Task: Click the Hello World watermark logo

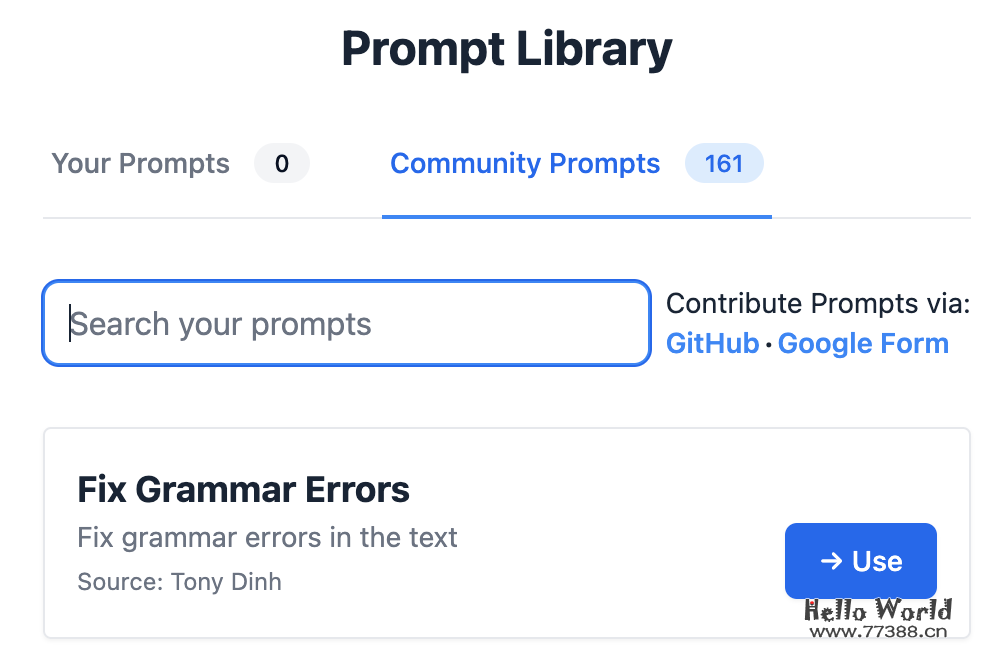Action: click(878, 610)
